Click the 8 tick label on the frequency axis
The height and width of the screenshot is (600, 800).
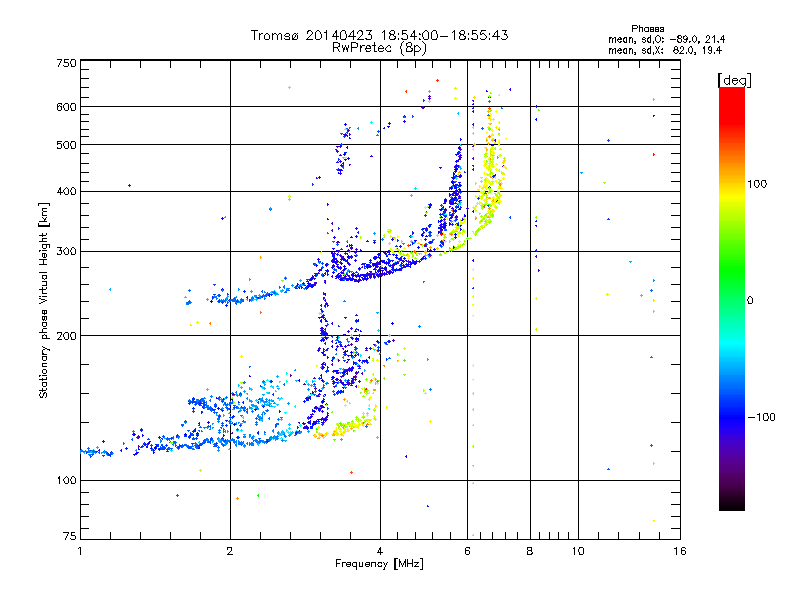point(530,551)
